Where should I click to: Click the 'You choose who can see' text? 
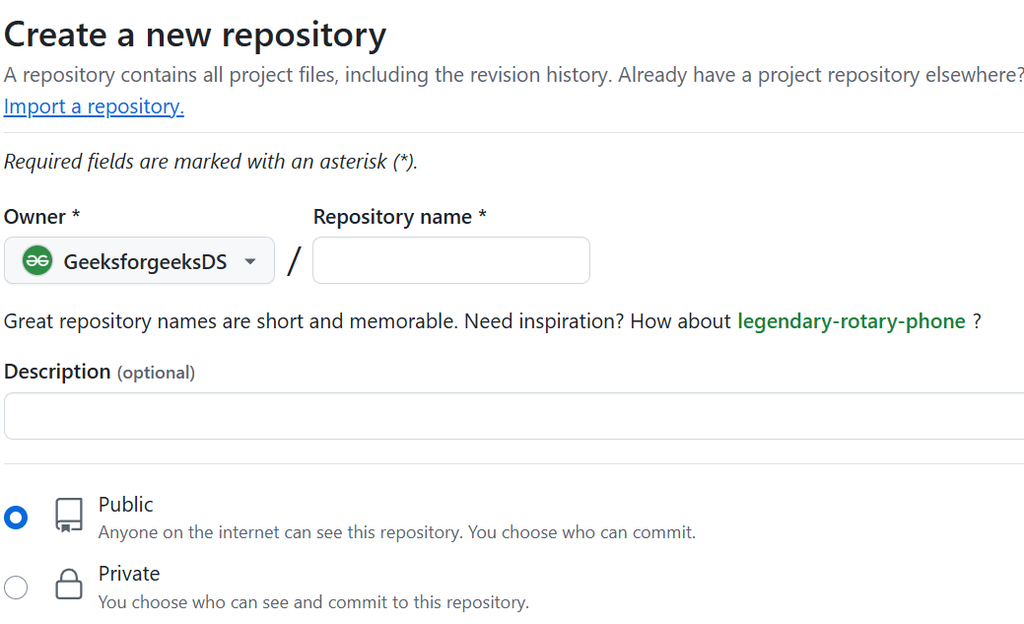coord(313,602)
